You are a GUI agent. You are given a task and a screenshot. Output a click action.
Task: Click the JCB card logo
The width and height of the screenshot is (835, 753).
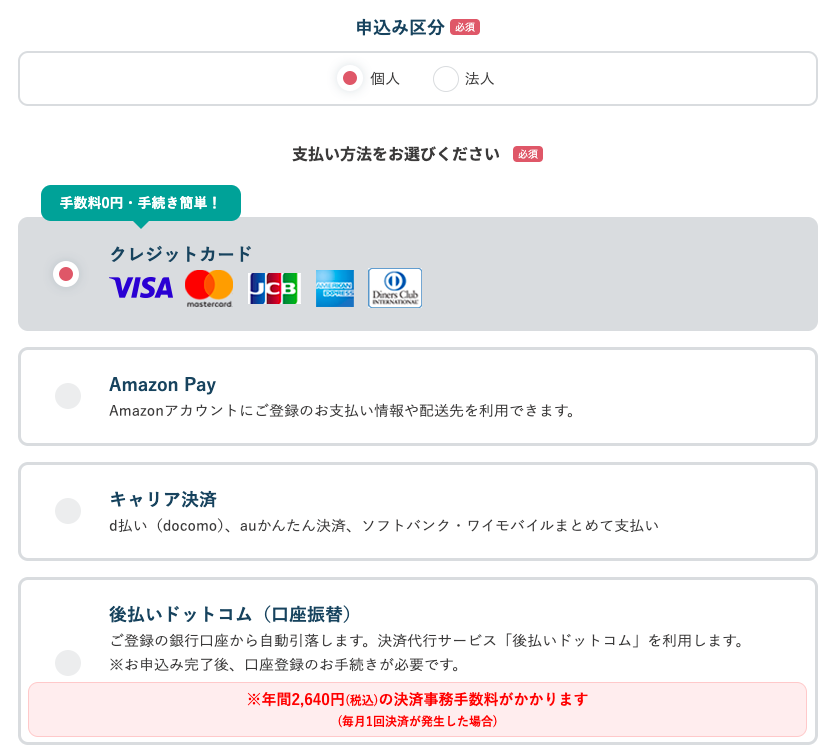pyautogui.click(x=274, y=288)
